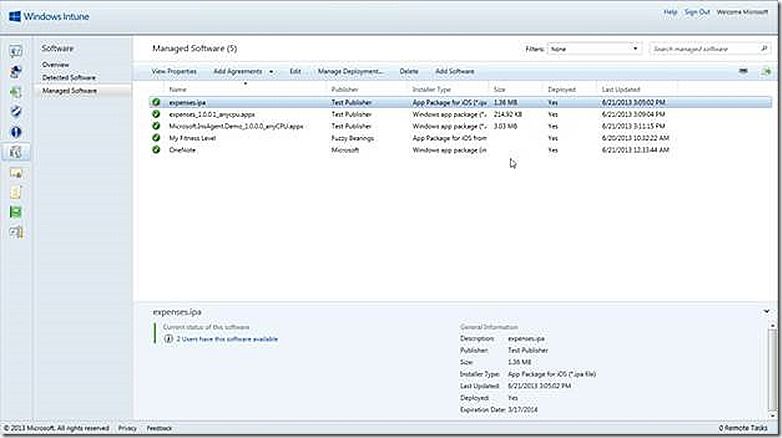The width and height of the screenshot is (782, 438).
Task: Open Detected Software in the side menu
Action: point(69,78)
